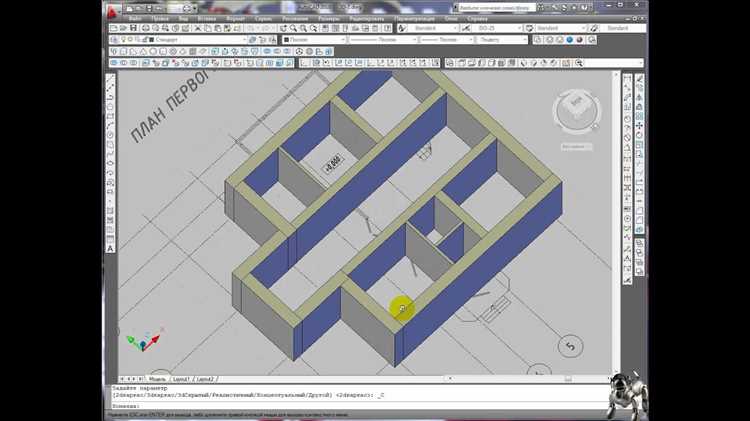Click the Save icon in standard toolbar
750x421 pixels.
point(133,28)
